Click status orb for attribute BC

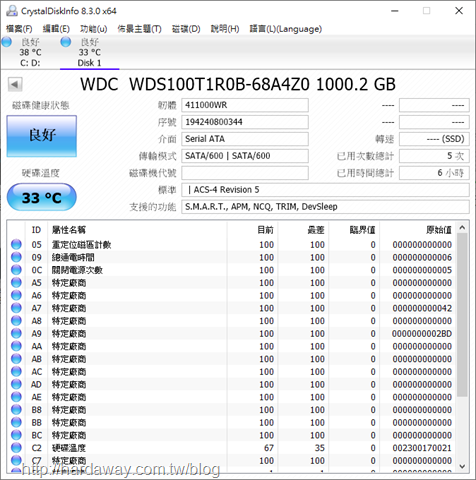pos(16,435)
